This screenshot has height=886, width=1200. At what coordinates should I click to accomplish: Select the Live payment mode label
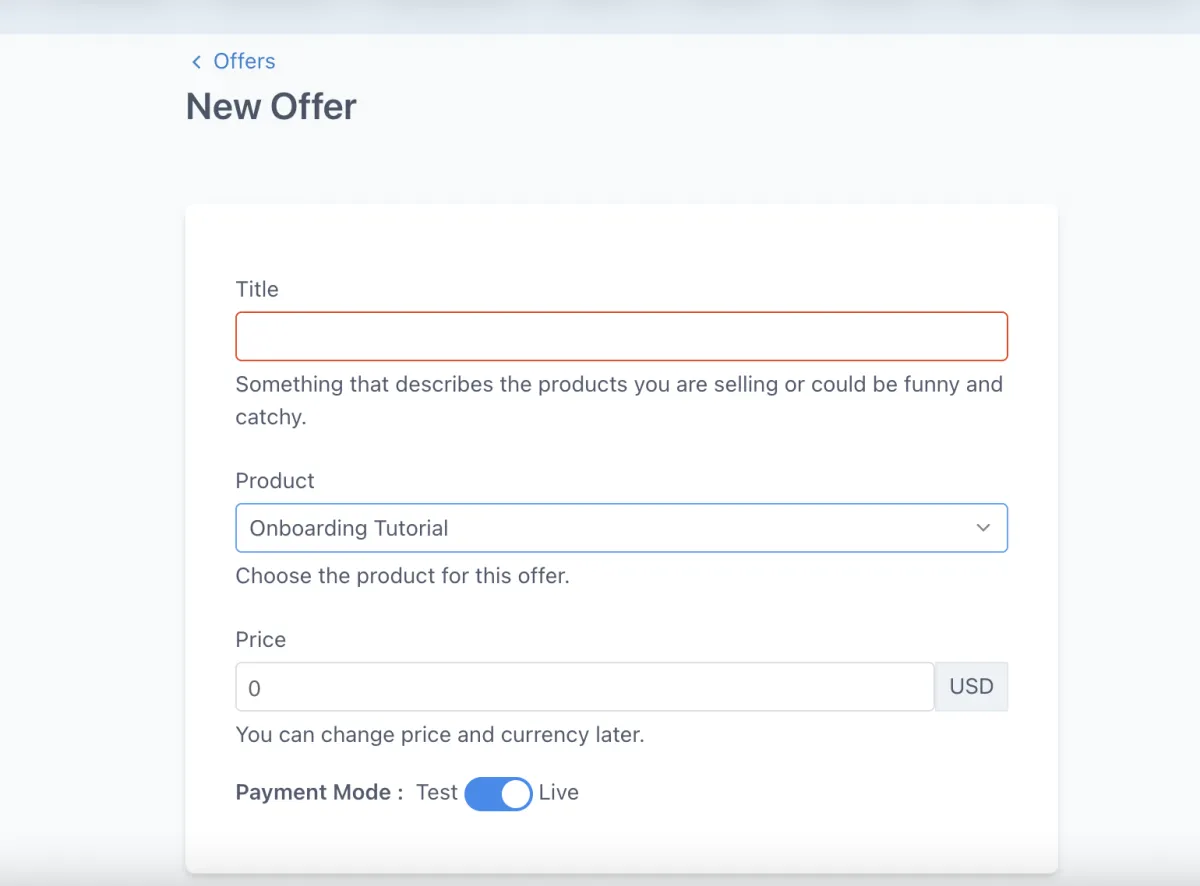559,793
